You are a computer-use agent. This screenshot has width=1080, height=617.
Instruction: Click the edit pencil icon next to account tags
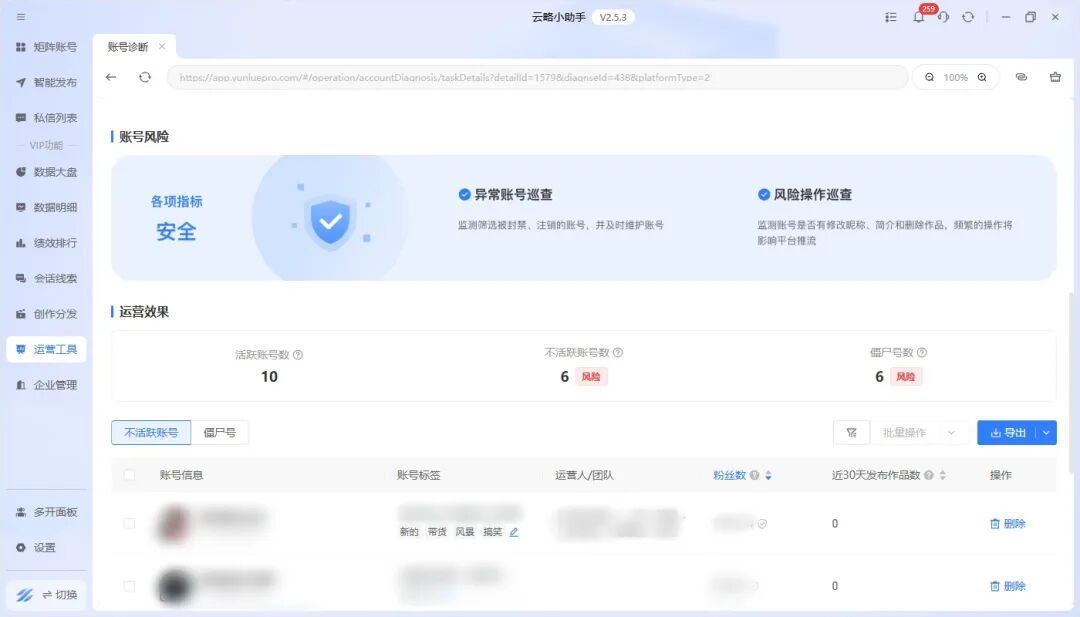[514, 532]
